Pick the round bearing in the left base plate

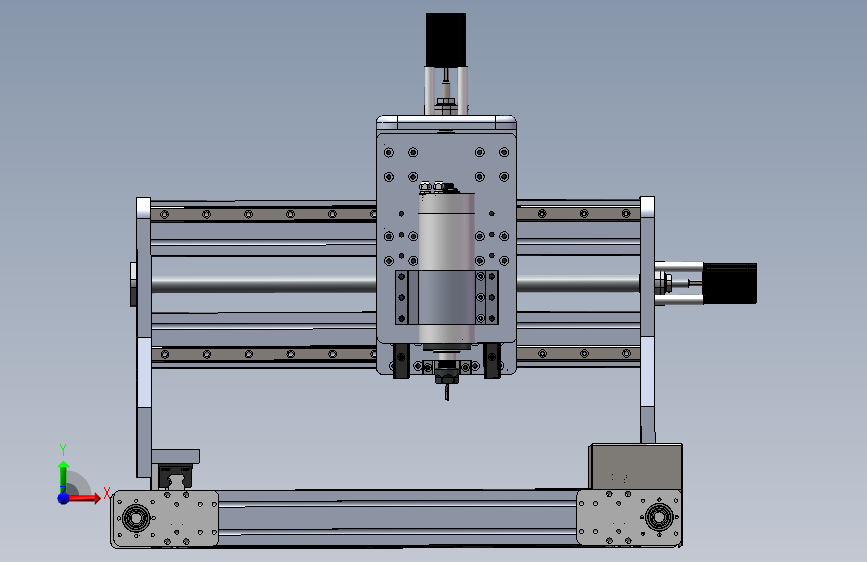[x=135, y=519]
